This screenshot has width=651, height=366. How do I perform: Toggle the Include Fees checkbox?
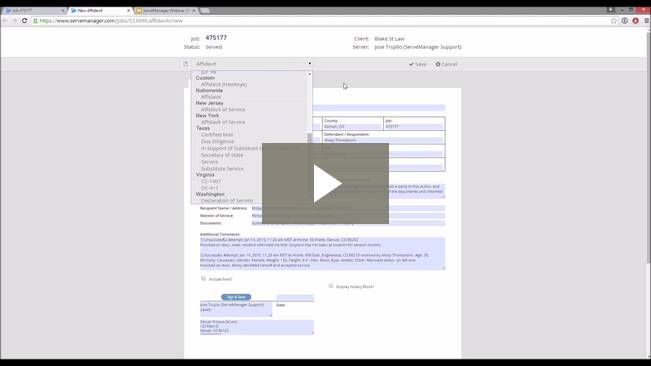(x=203, y=278)
